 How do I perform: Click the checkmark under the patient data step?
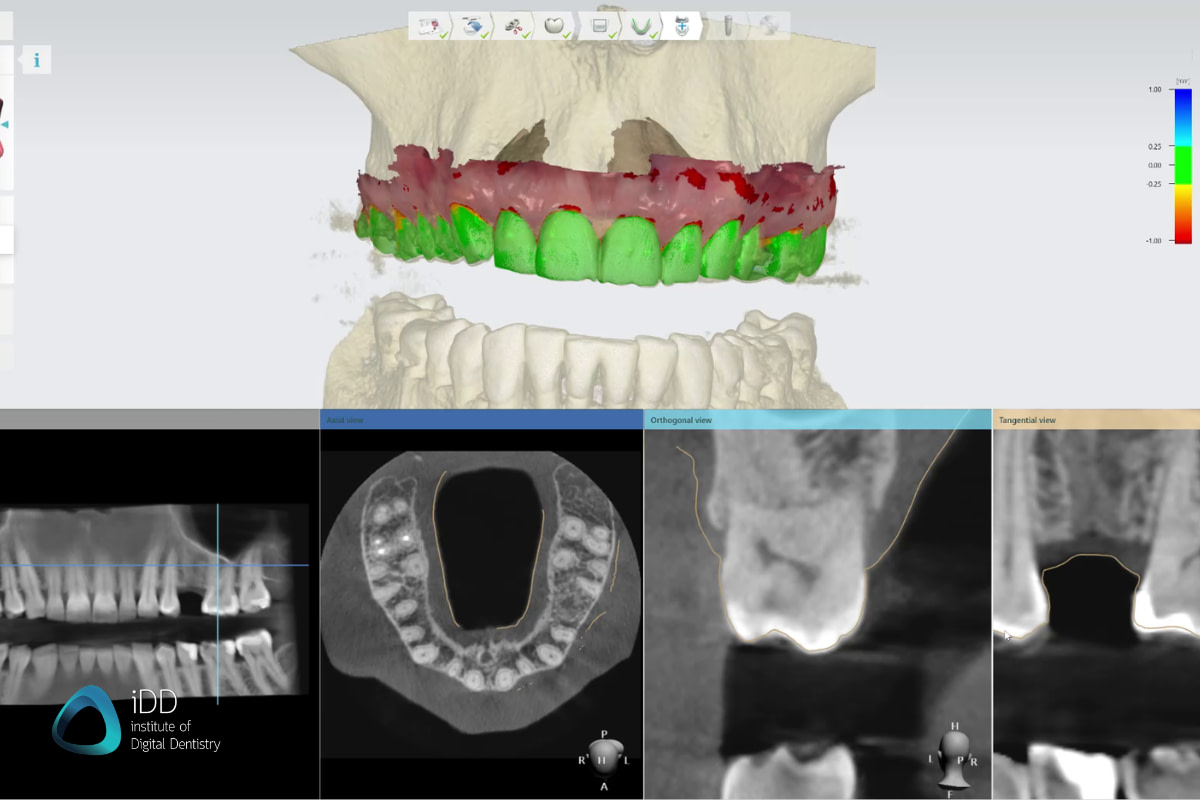[444, 36]
